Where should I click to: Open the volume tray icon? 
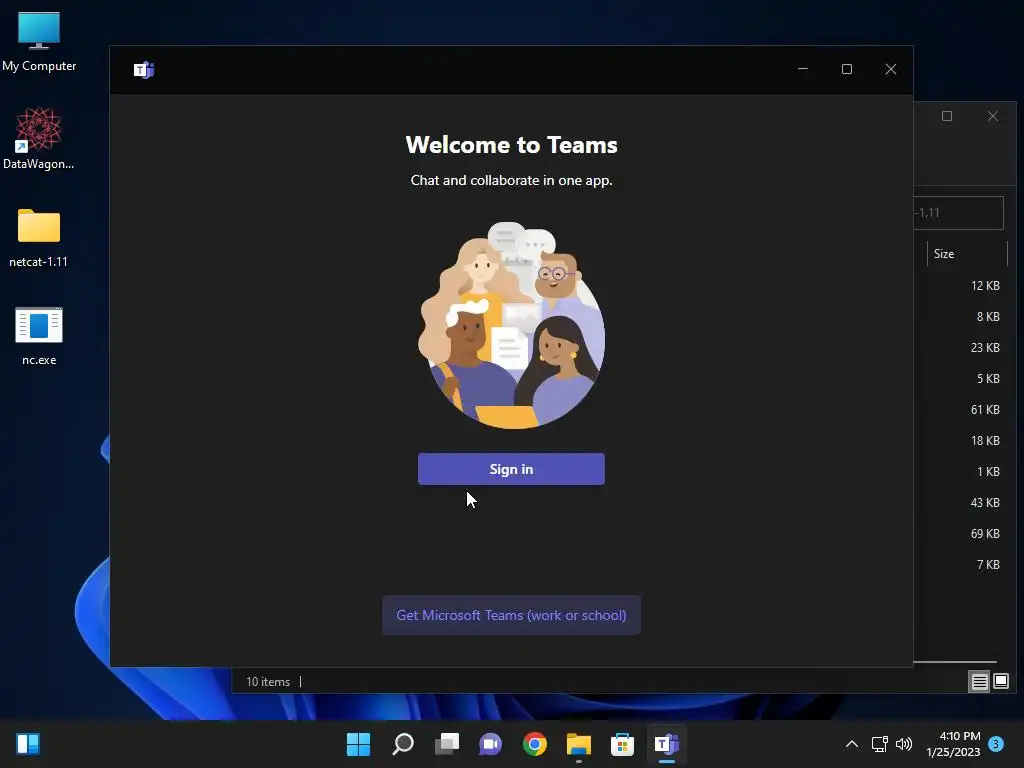(x=904, y=744)
